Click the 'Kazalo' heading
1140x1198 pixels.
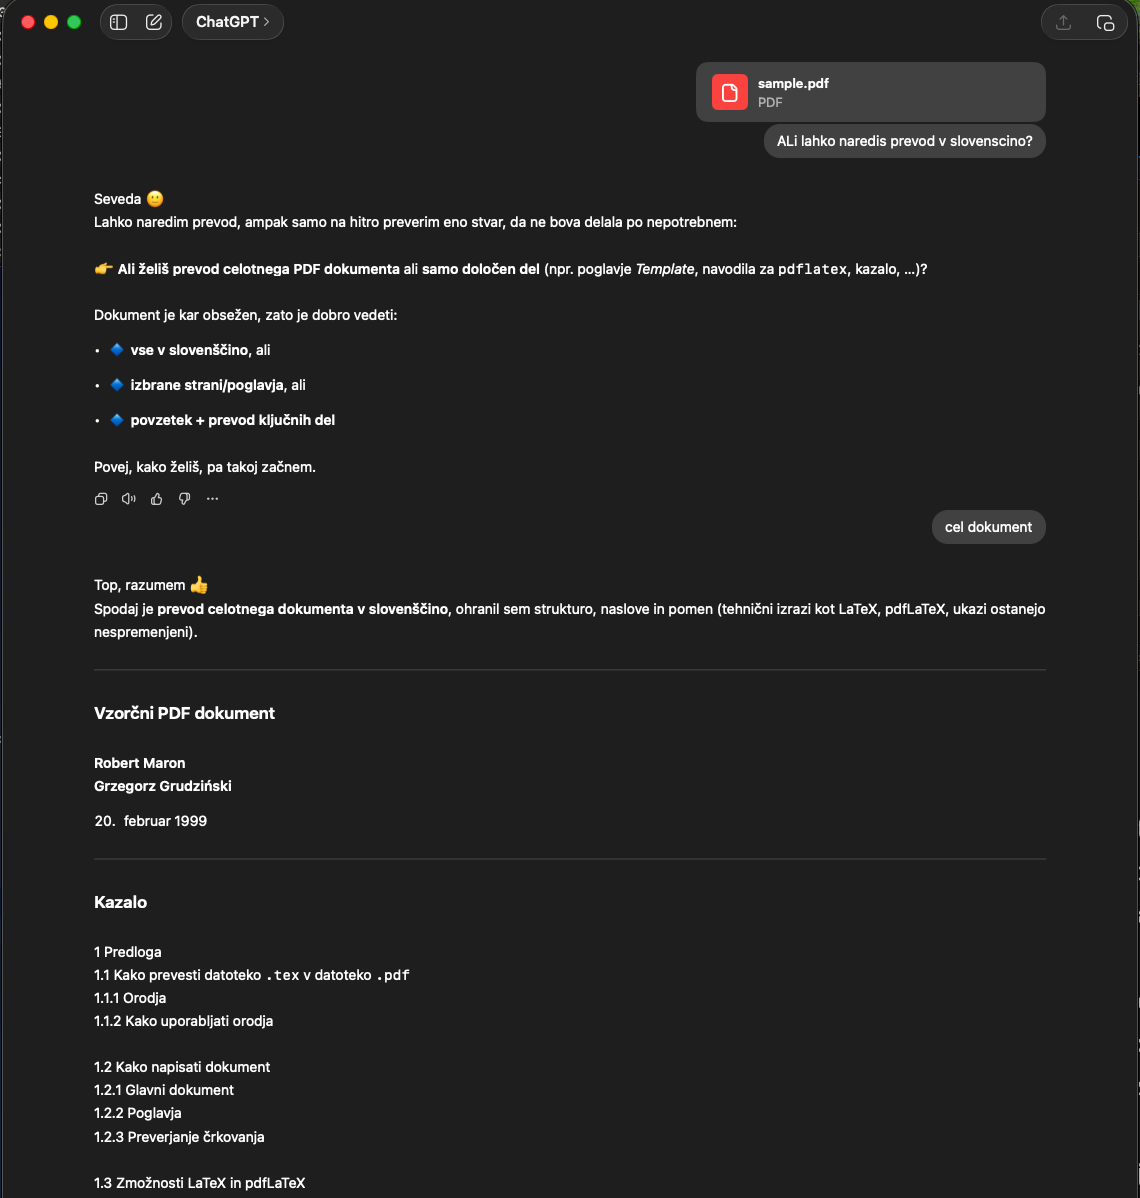coord(120,902)
